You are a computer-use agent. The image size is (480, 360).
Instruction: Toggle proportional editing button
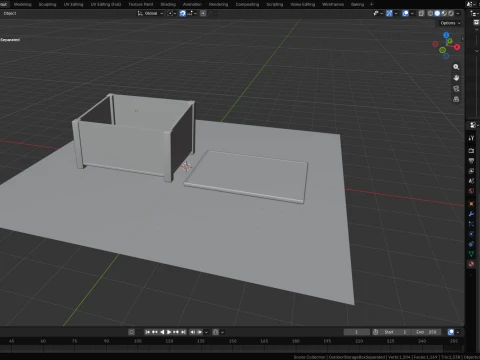click(203, 13)
